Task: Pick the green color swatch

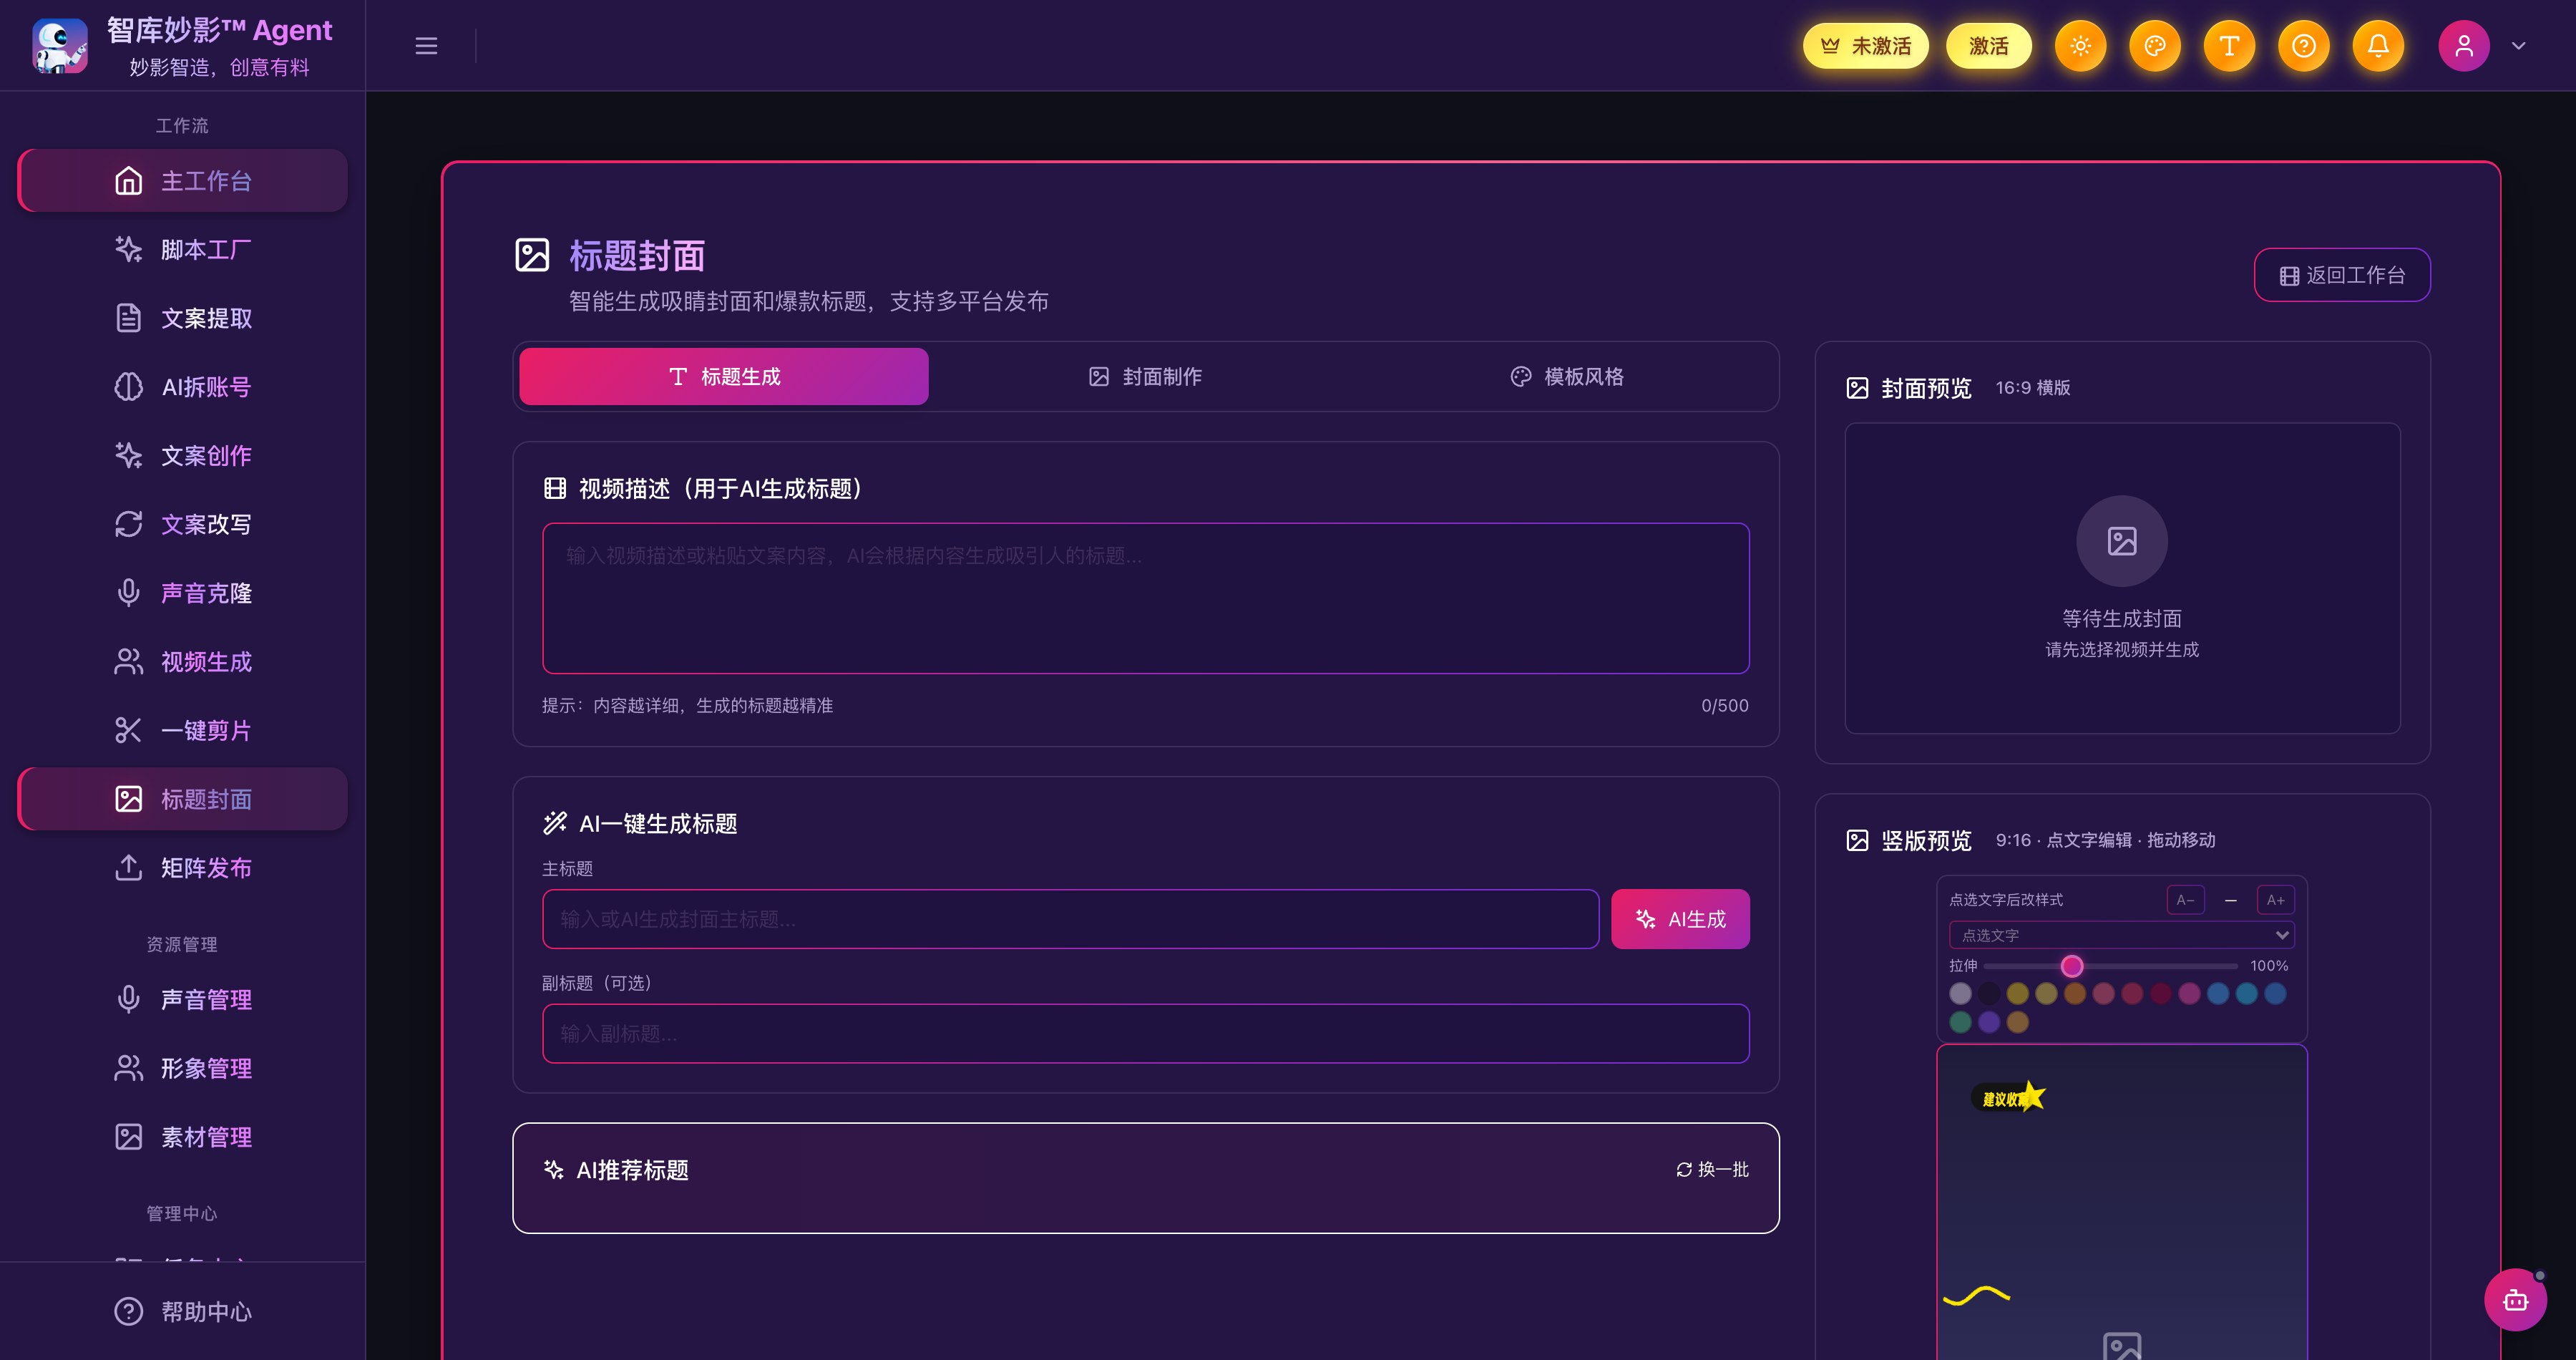Action: [x=1960, y=1022]
